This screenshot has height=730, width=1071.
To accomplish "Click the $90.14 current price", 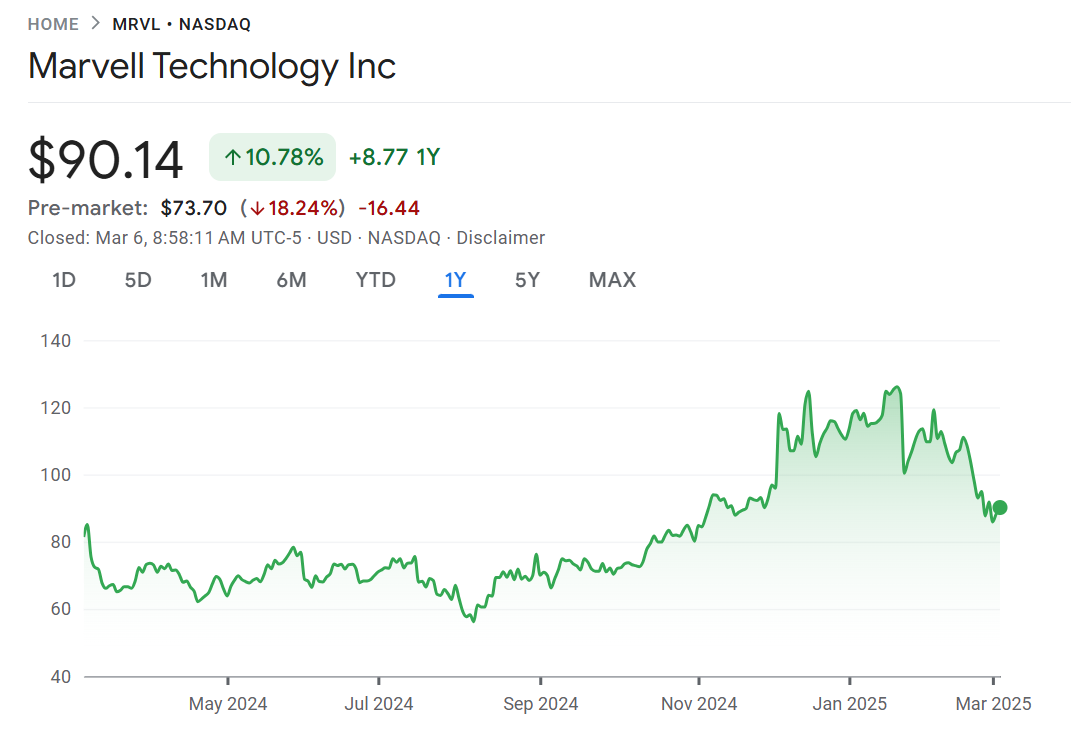I will [106, 160].
